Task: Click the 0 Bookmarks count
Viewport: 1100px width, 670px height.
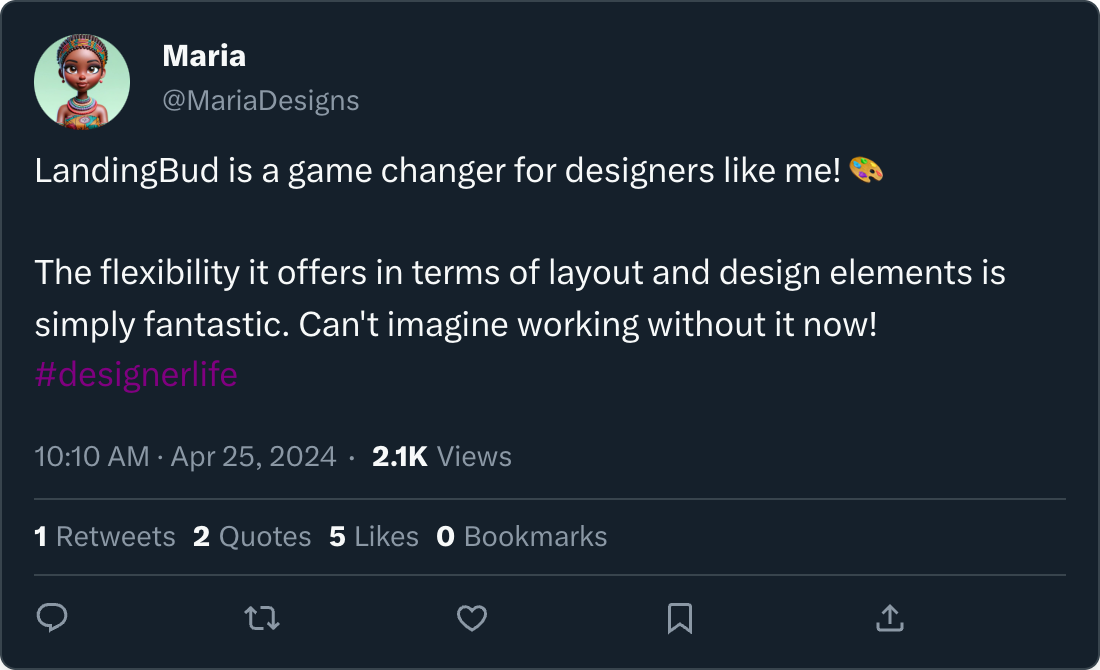Action: tap(522, 537)
